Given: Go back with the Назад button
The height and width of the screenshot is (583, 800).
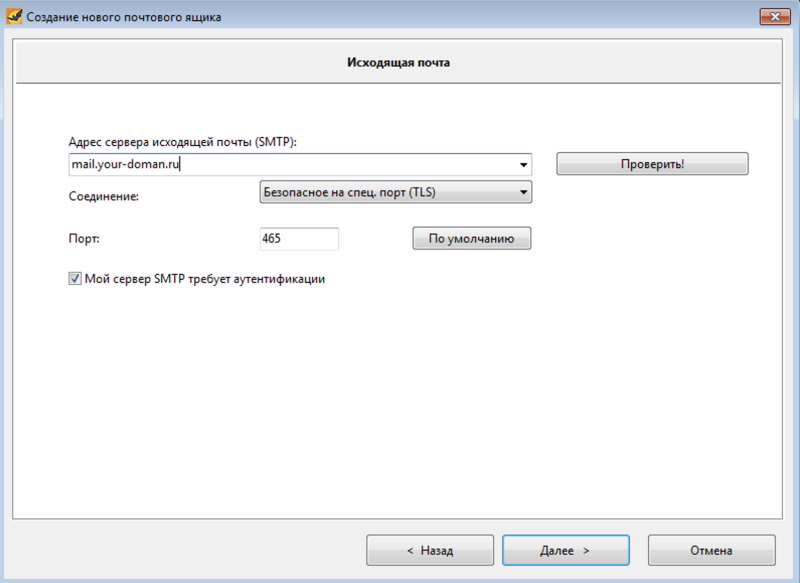Looking at the screenshot, I should [429, 550].
